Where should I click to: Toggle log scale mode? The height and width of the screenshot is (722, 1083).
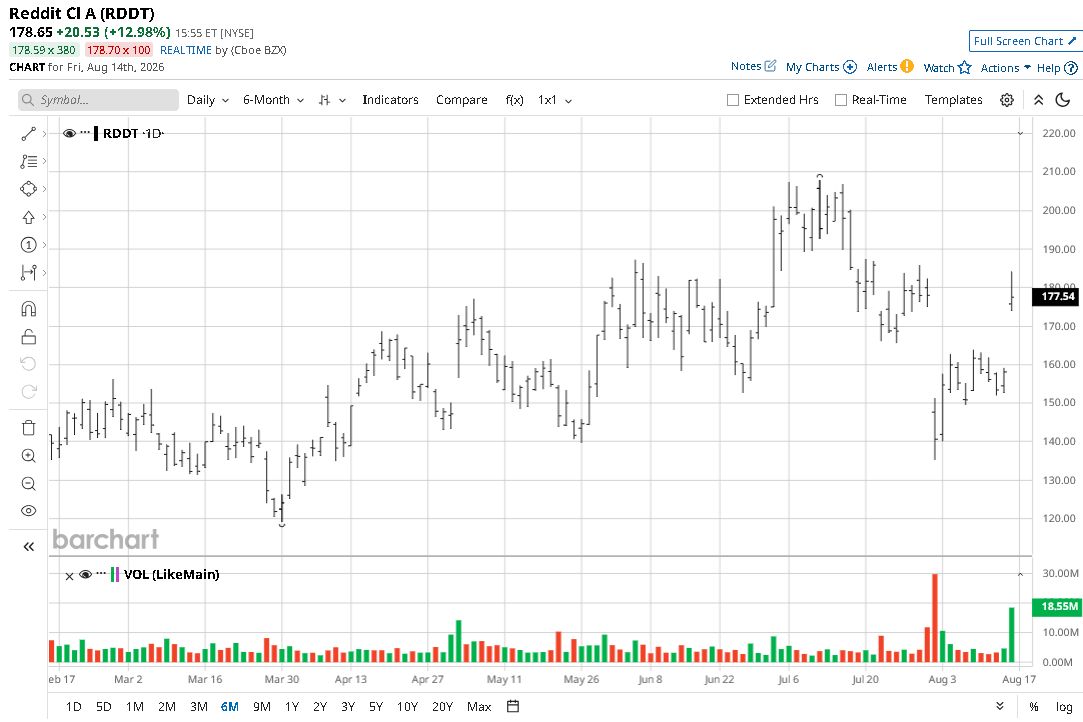click(x=1064, y=707)
